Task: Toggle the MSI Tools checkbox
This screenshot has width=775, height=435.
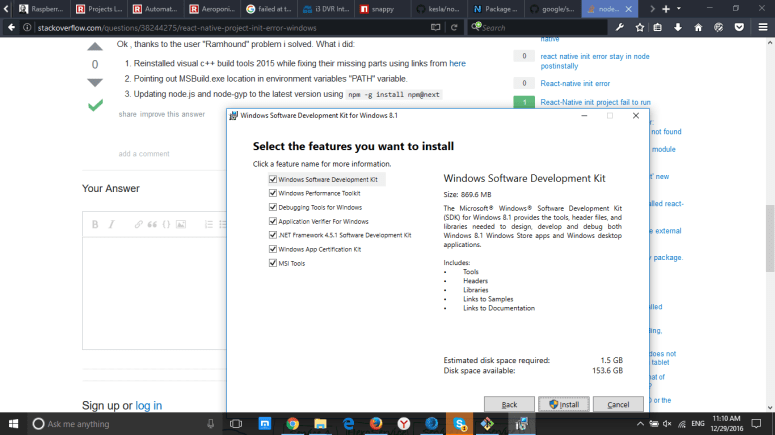Action: 273,263
